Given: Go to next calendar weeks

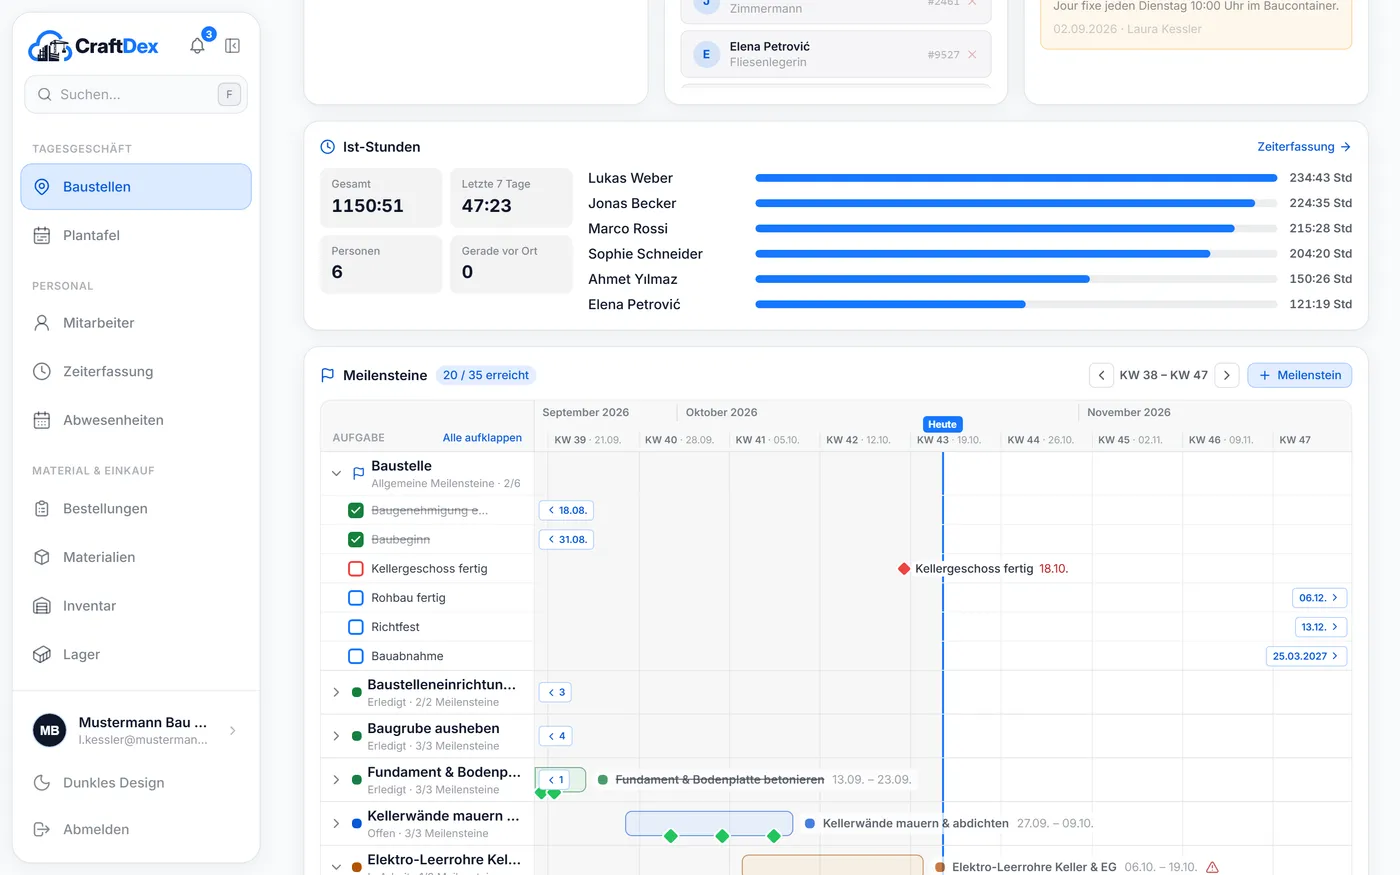Looking at the screenshot, I should [1227, 376].
